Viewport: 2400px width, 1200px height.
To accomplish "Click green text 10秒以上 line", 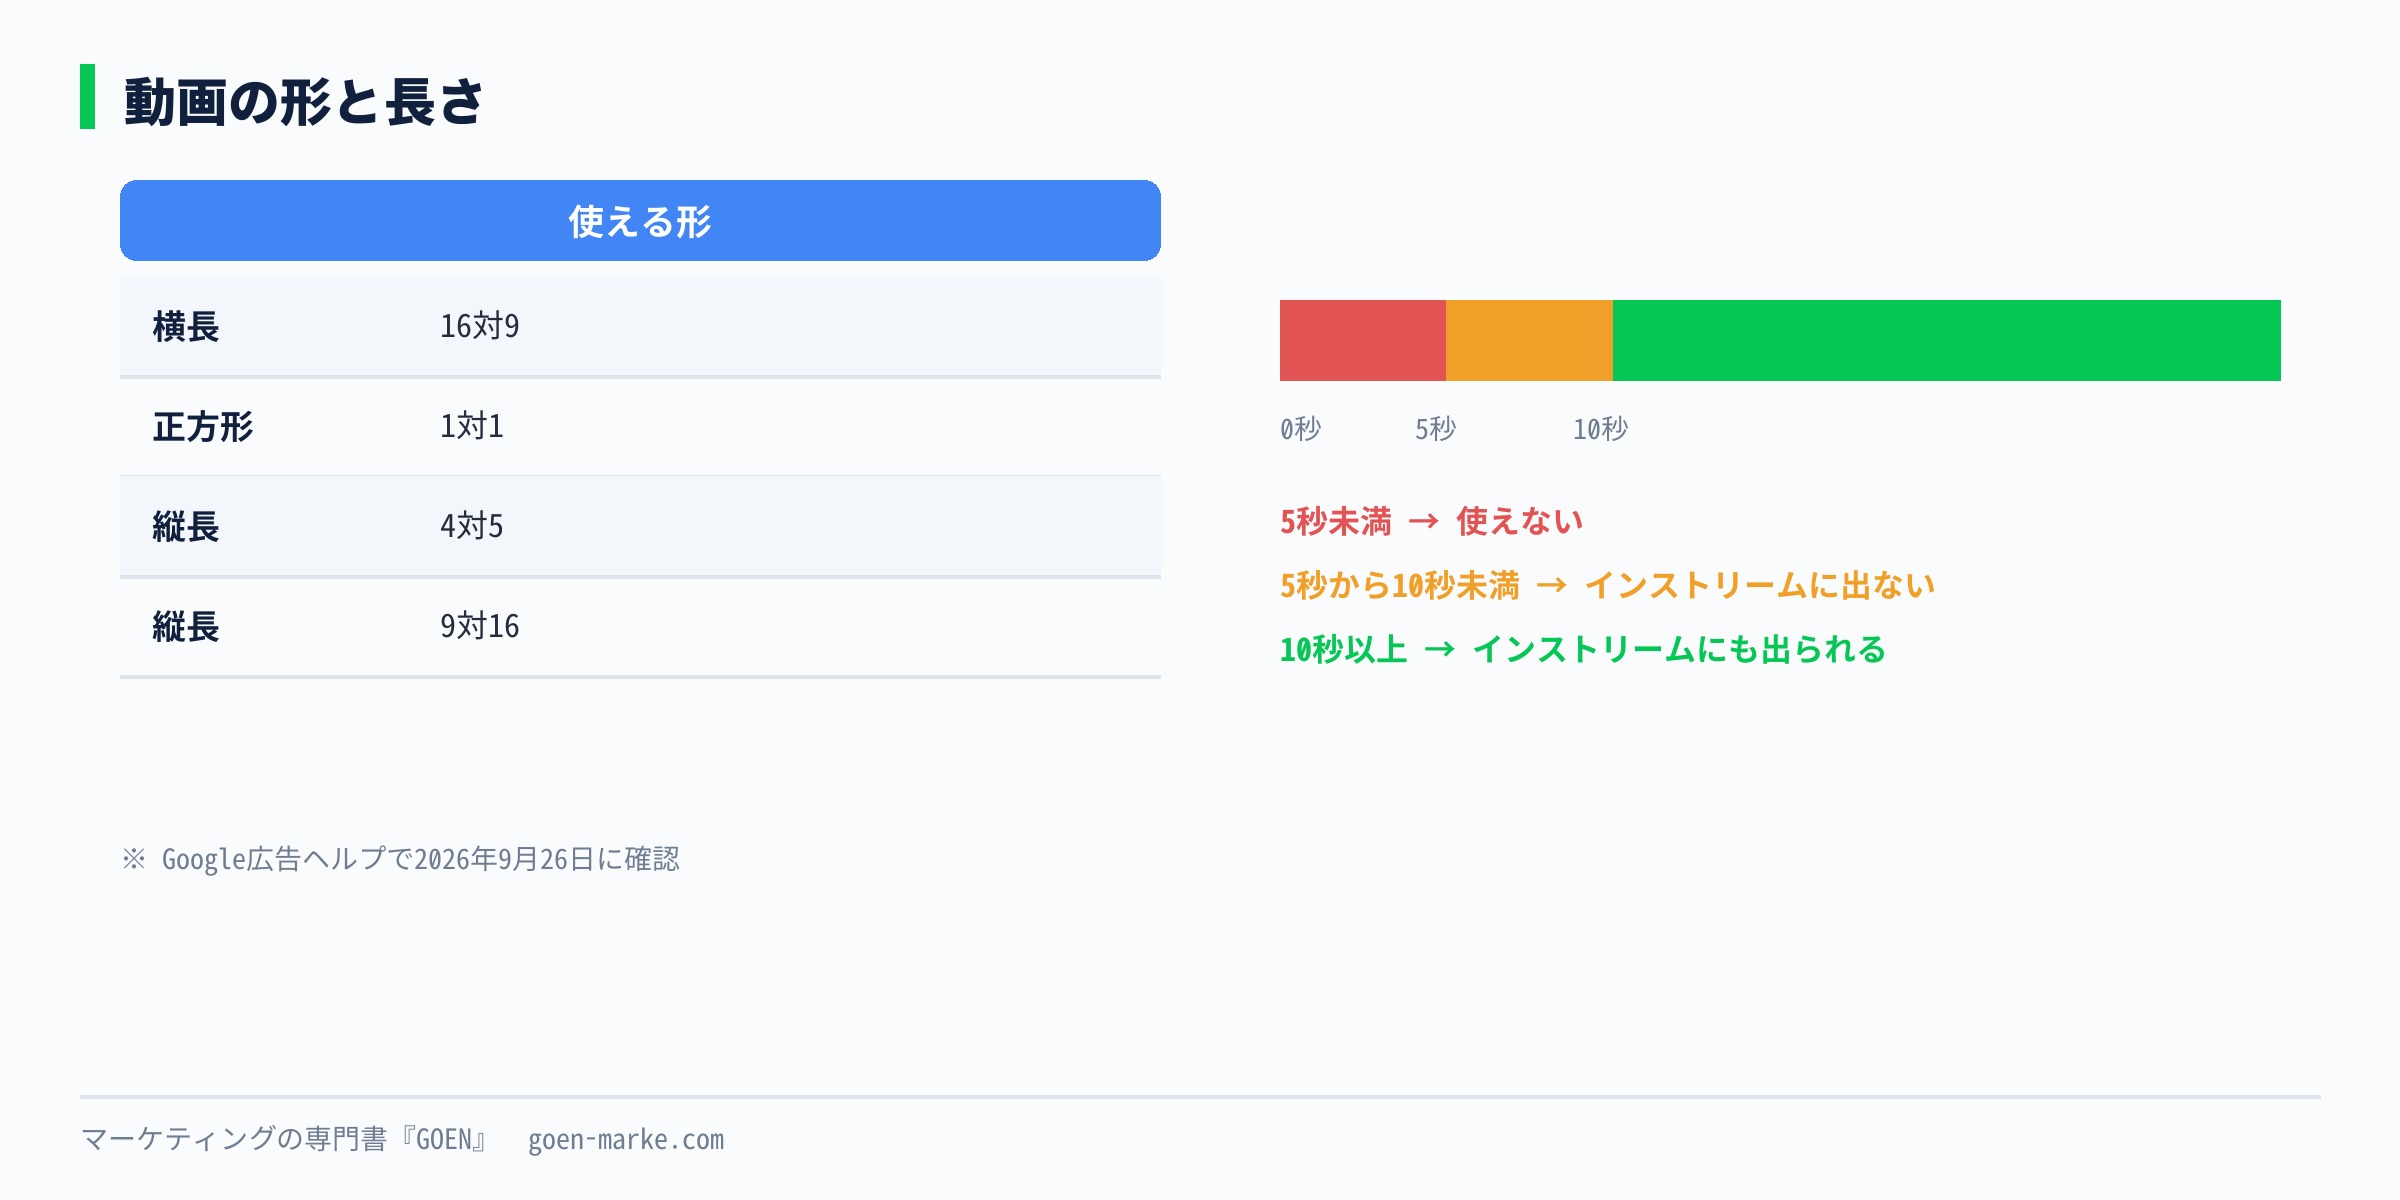I will pos(1583,649).
